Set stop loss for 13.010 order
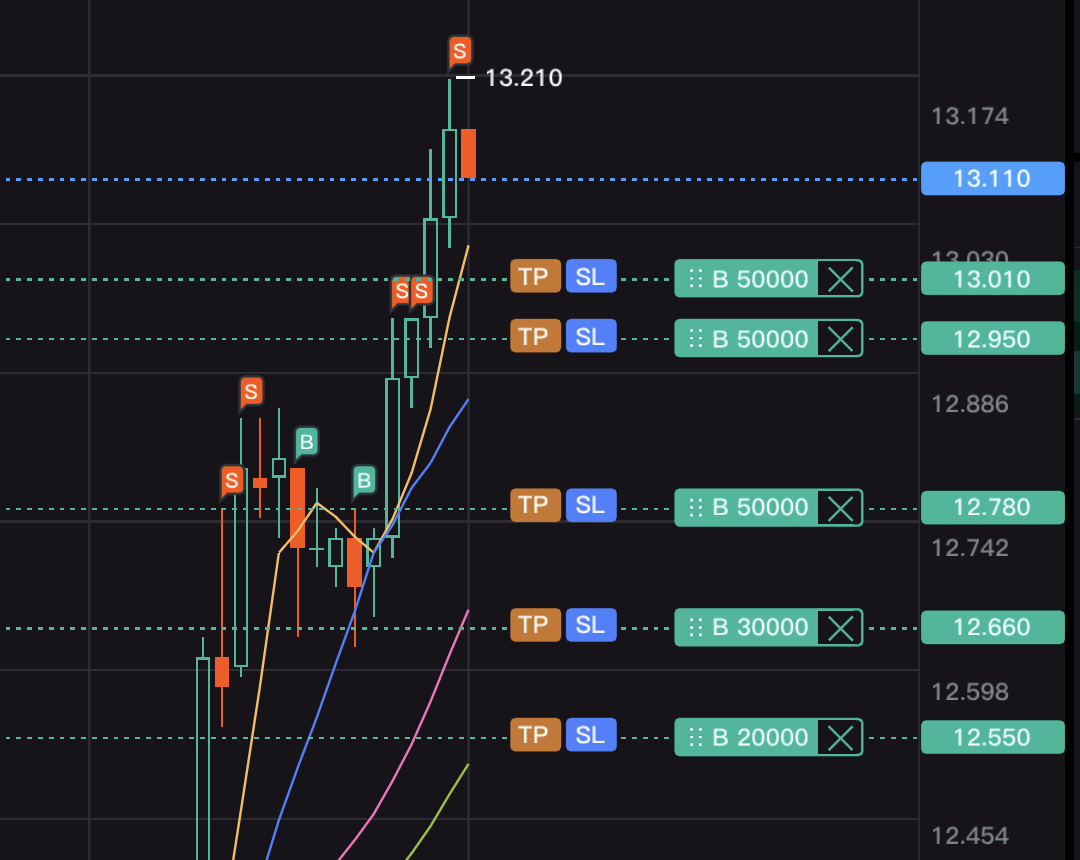Image resolution: width=1080 pixels, height=860 pixels. click(591, 276)
